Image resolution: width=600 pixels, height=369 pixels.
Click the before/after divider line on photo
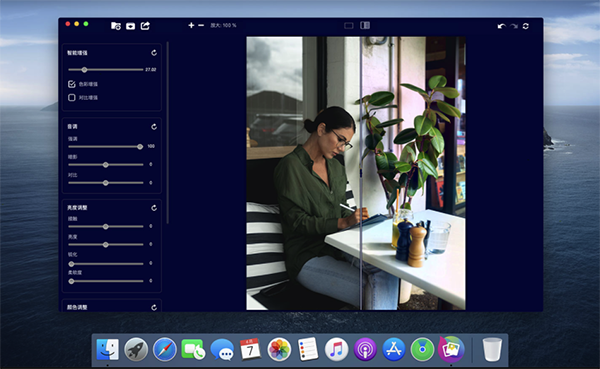360,173
